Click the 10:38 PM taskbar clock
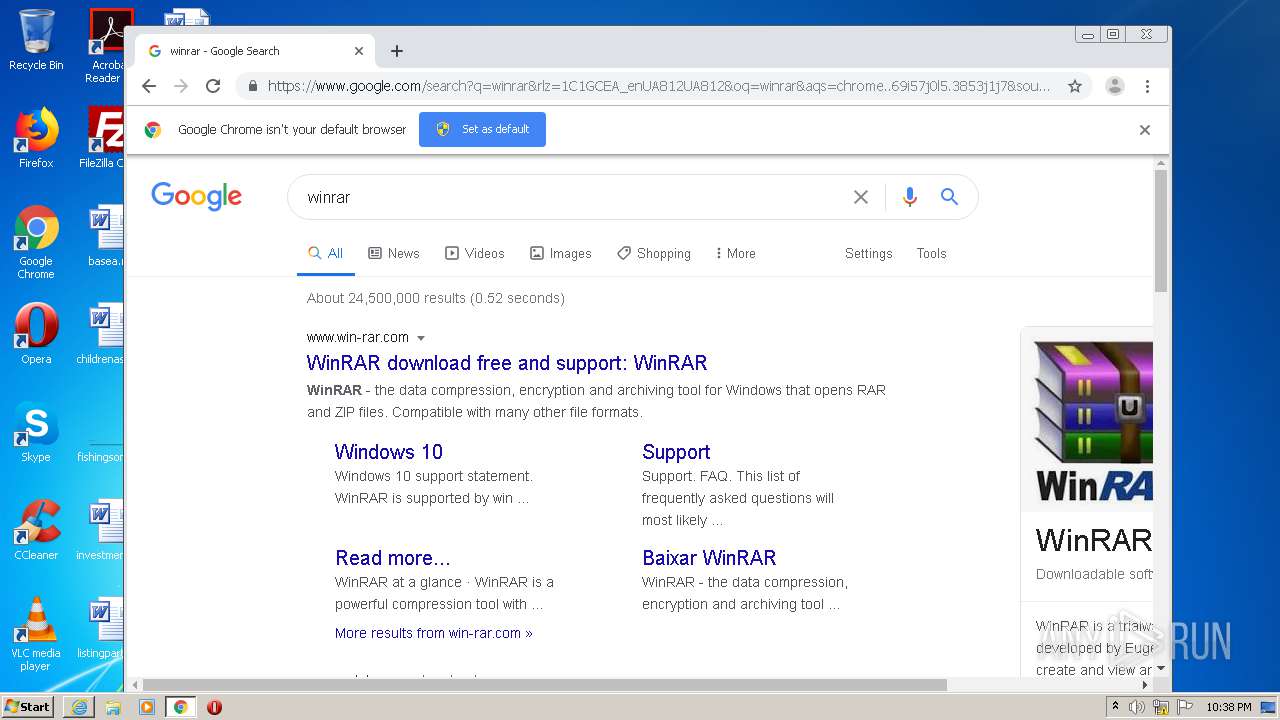 click(1228, 707)
